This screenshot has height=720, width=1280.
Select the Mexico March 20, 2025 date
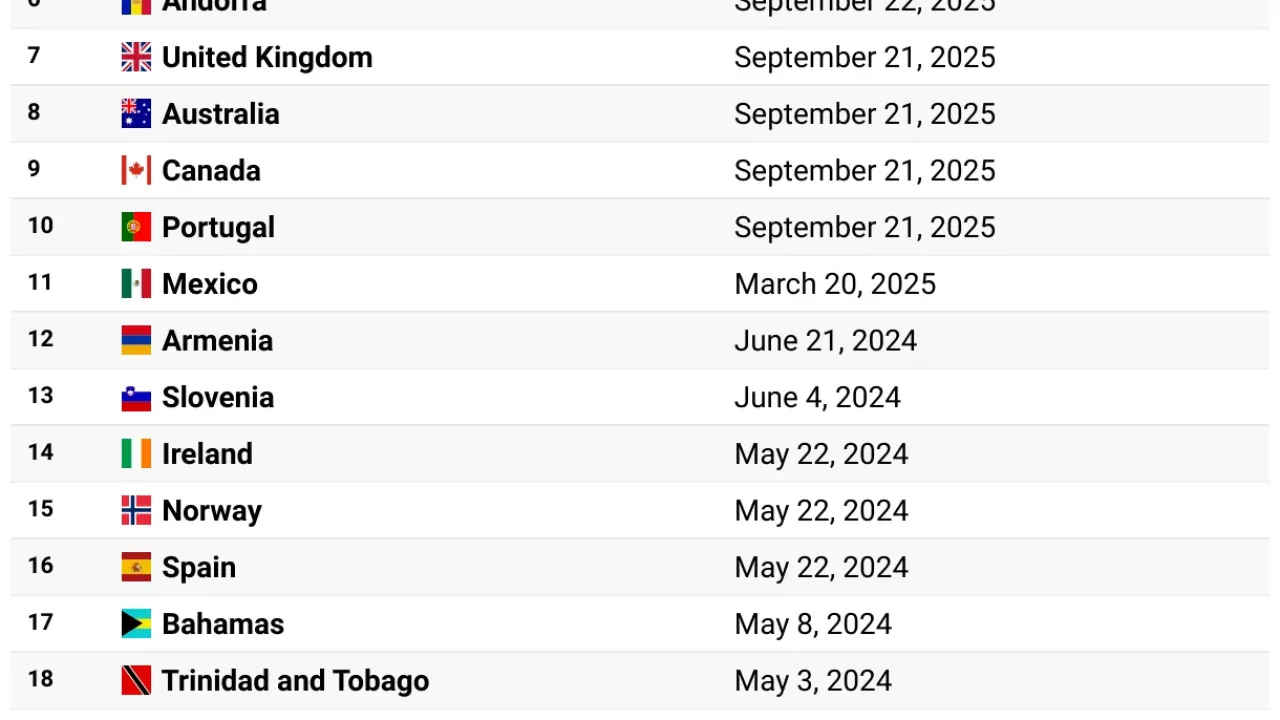[835, 284]
